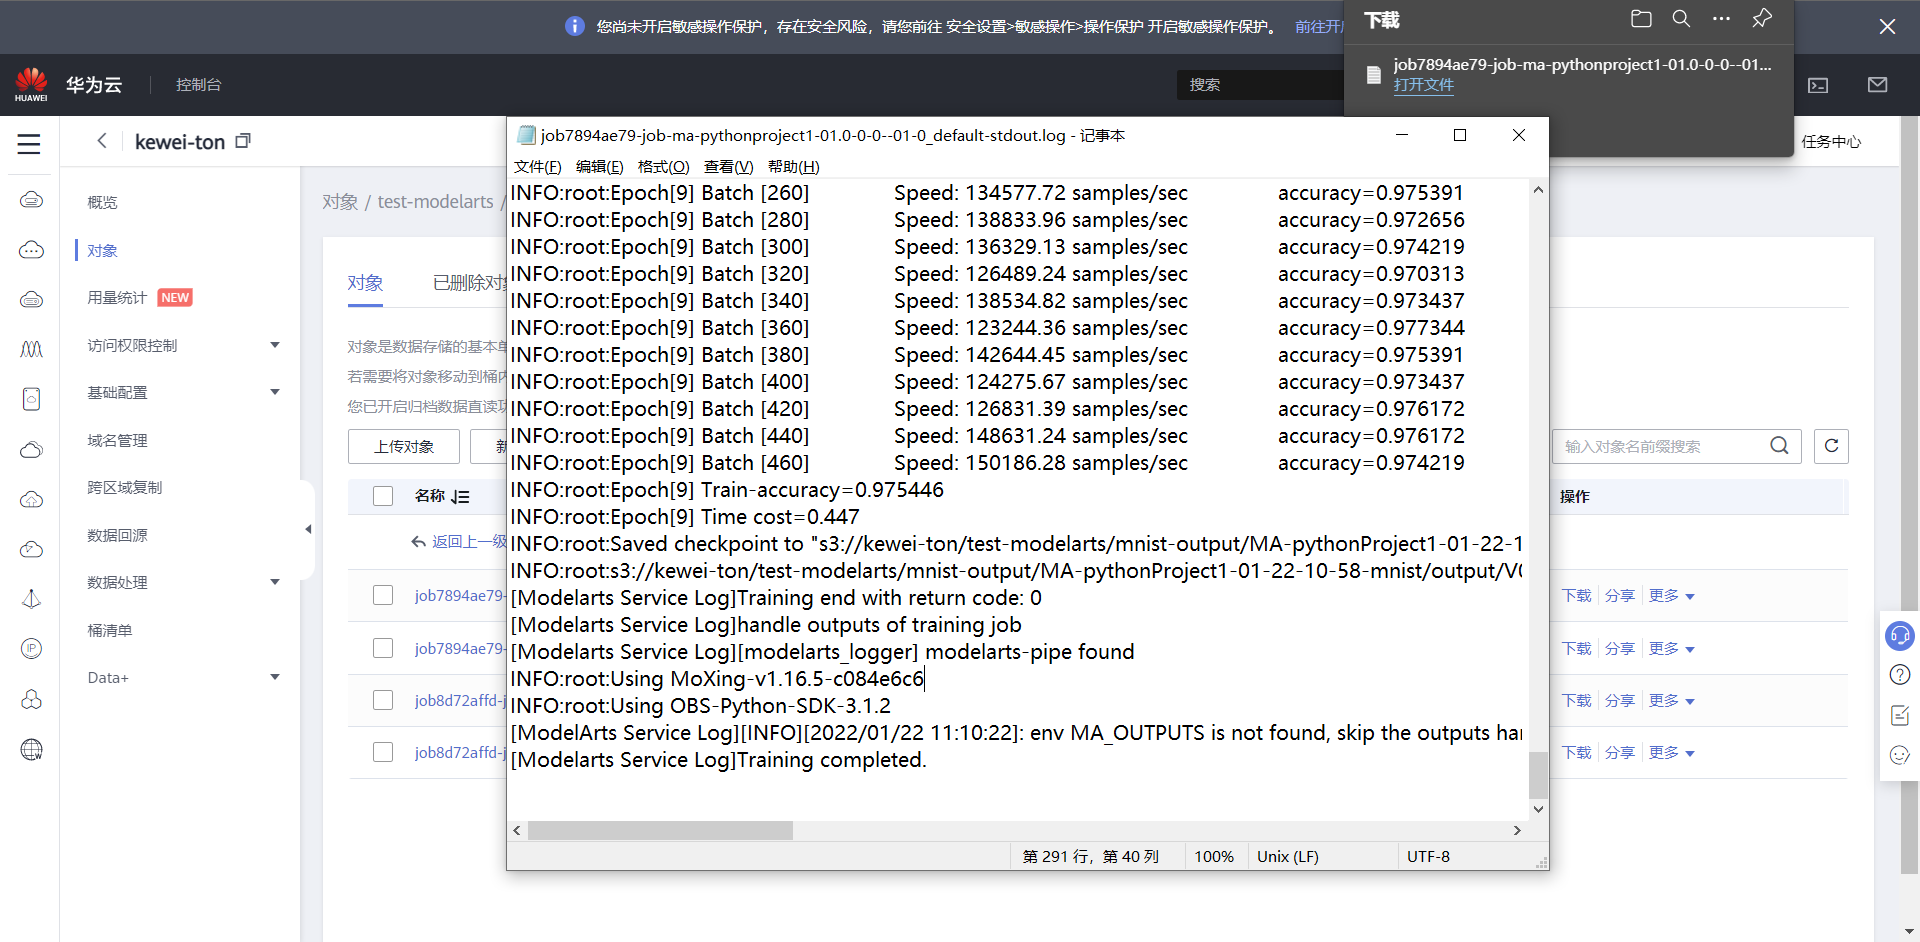Open Notepad 帮助(H) menu
1920x942 pixels.
(793, 166)
